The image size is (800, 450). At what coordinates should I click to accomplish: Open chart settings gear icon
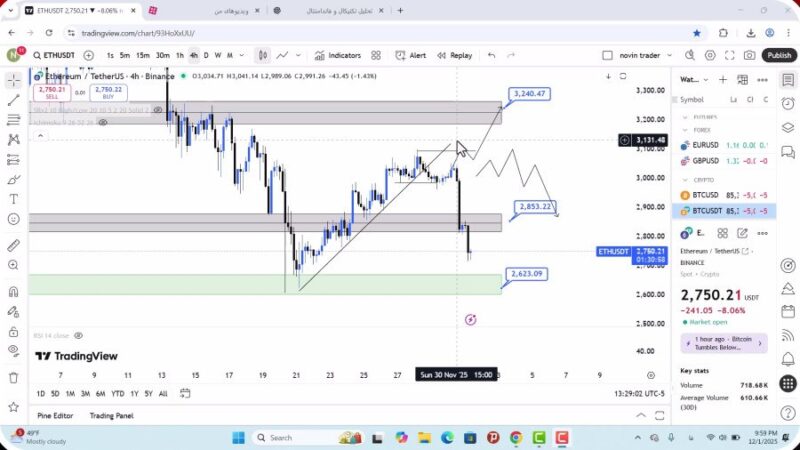(x=710, y=56)
